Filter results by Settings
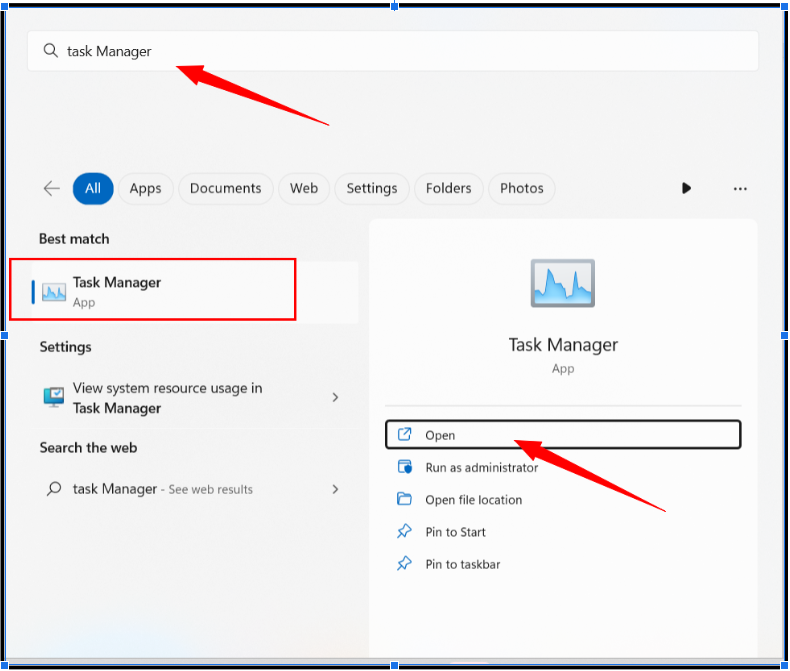 tap(372, 188)
